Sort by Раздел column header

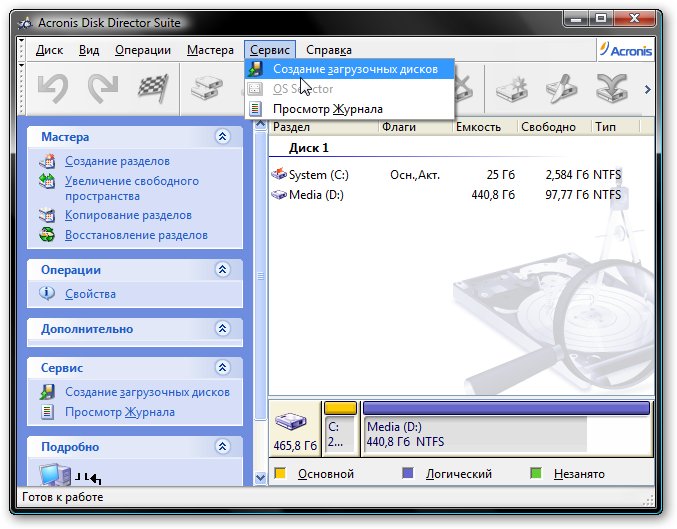pos(323,127)
